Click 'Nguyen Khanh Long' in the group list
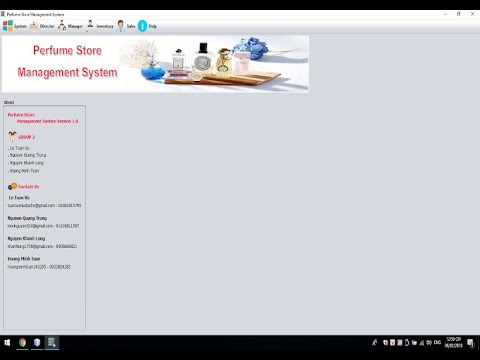 click(26, 163)
